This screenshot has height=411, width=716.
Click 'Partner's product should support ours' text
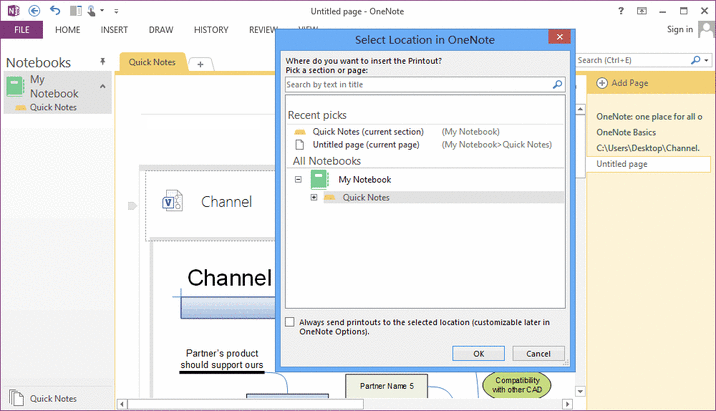pos(222,359)
